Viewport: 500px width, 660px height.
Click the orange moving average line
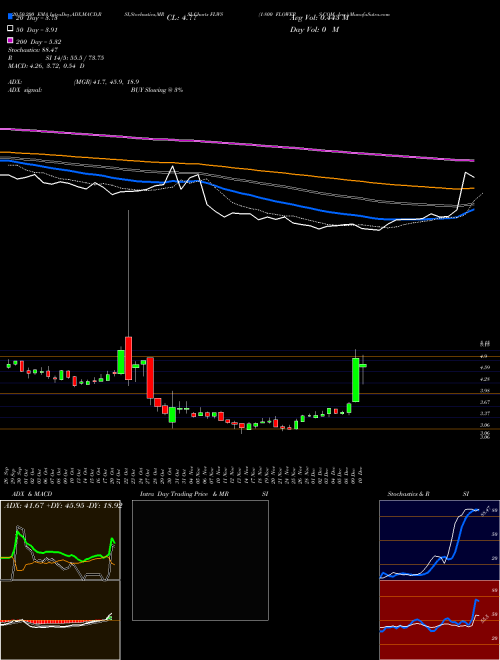pos(236,168)
